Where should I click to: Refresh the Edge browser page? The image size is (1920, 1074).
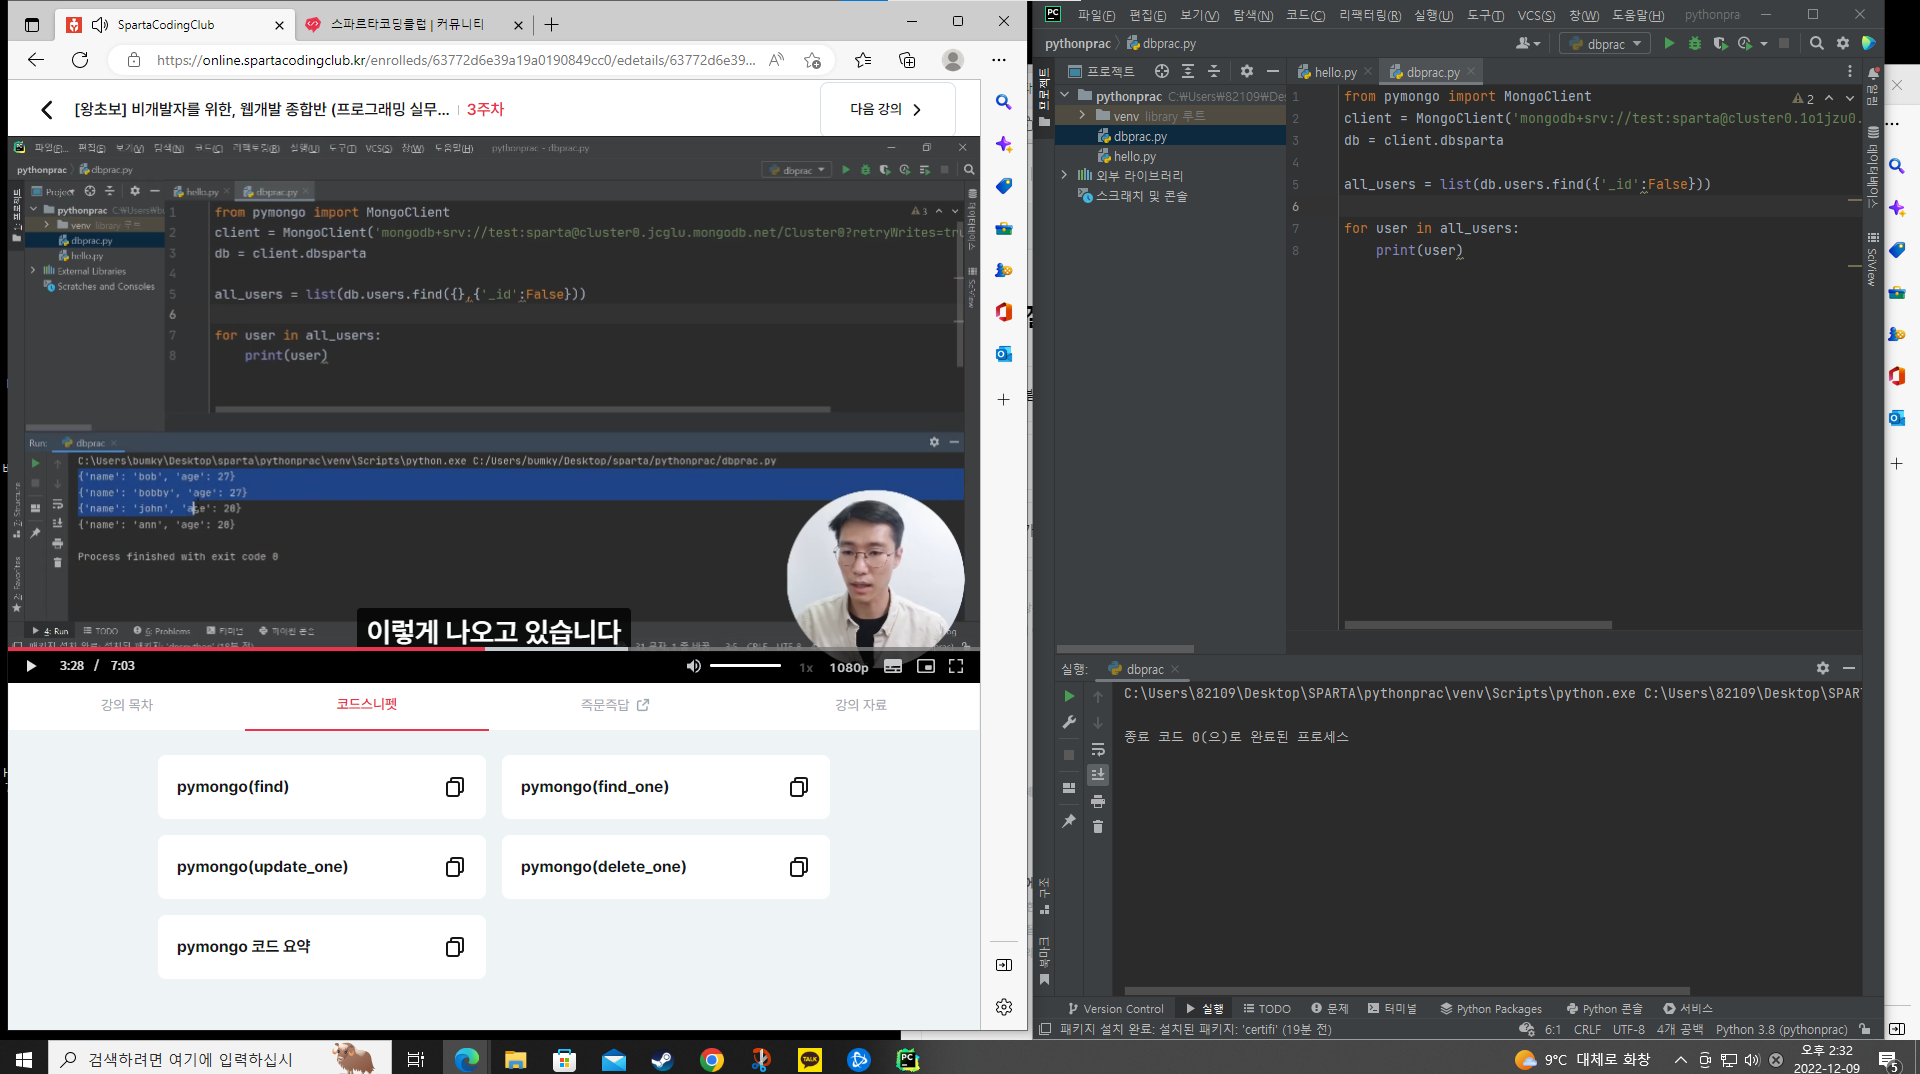pos(80,60)
